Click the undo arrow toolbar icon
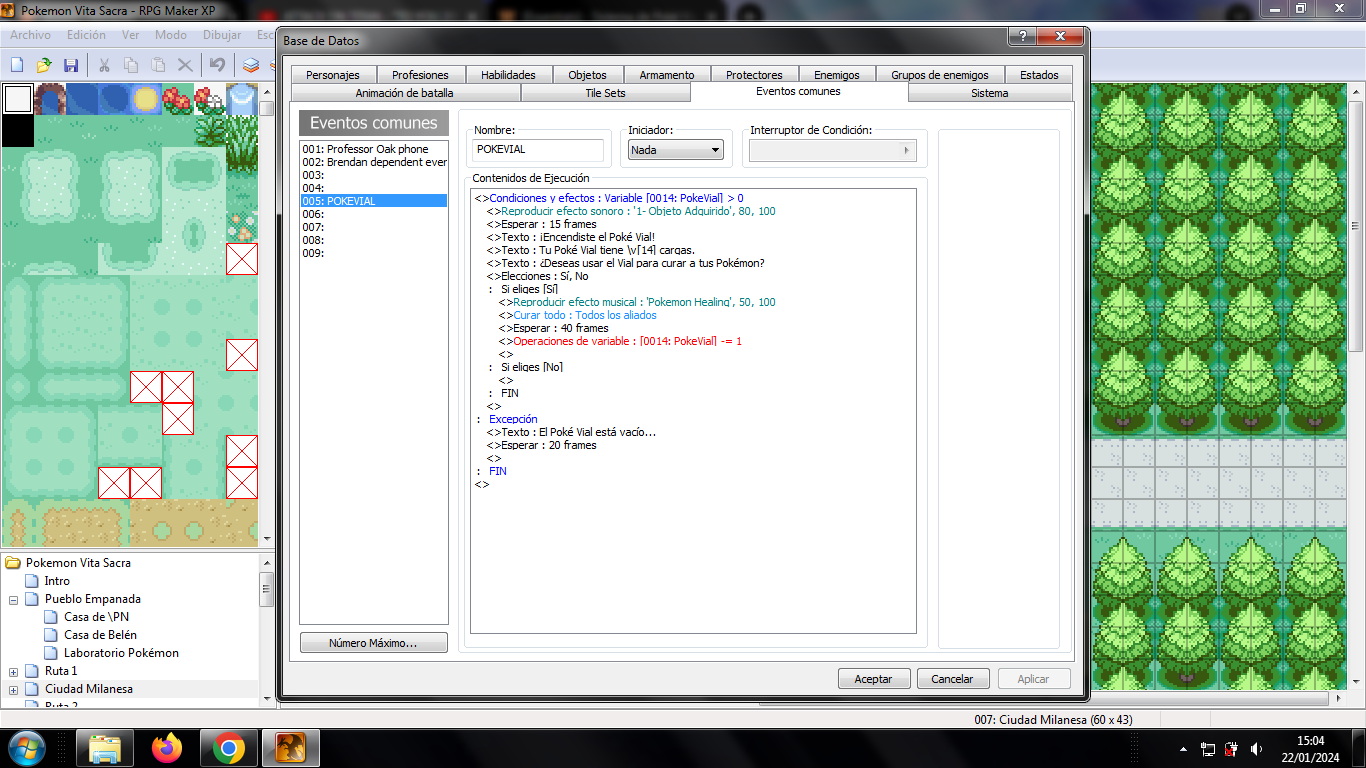Image resolution: width=1366 pixels, height=768 pixels. (x=217, y=65)
